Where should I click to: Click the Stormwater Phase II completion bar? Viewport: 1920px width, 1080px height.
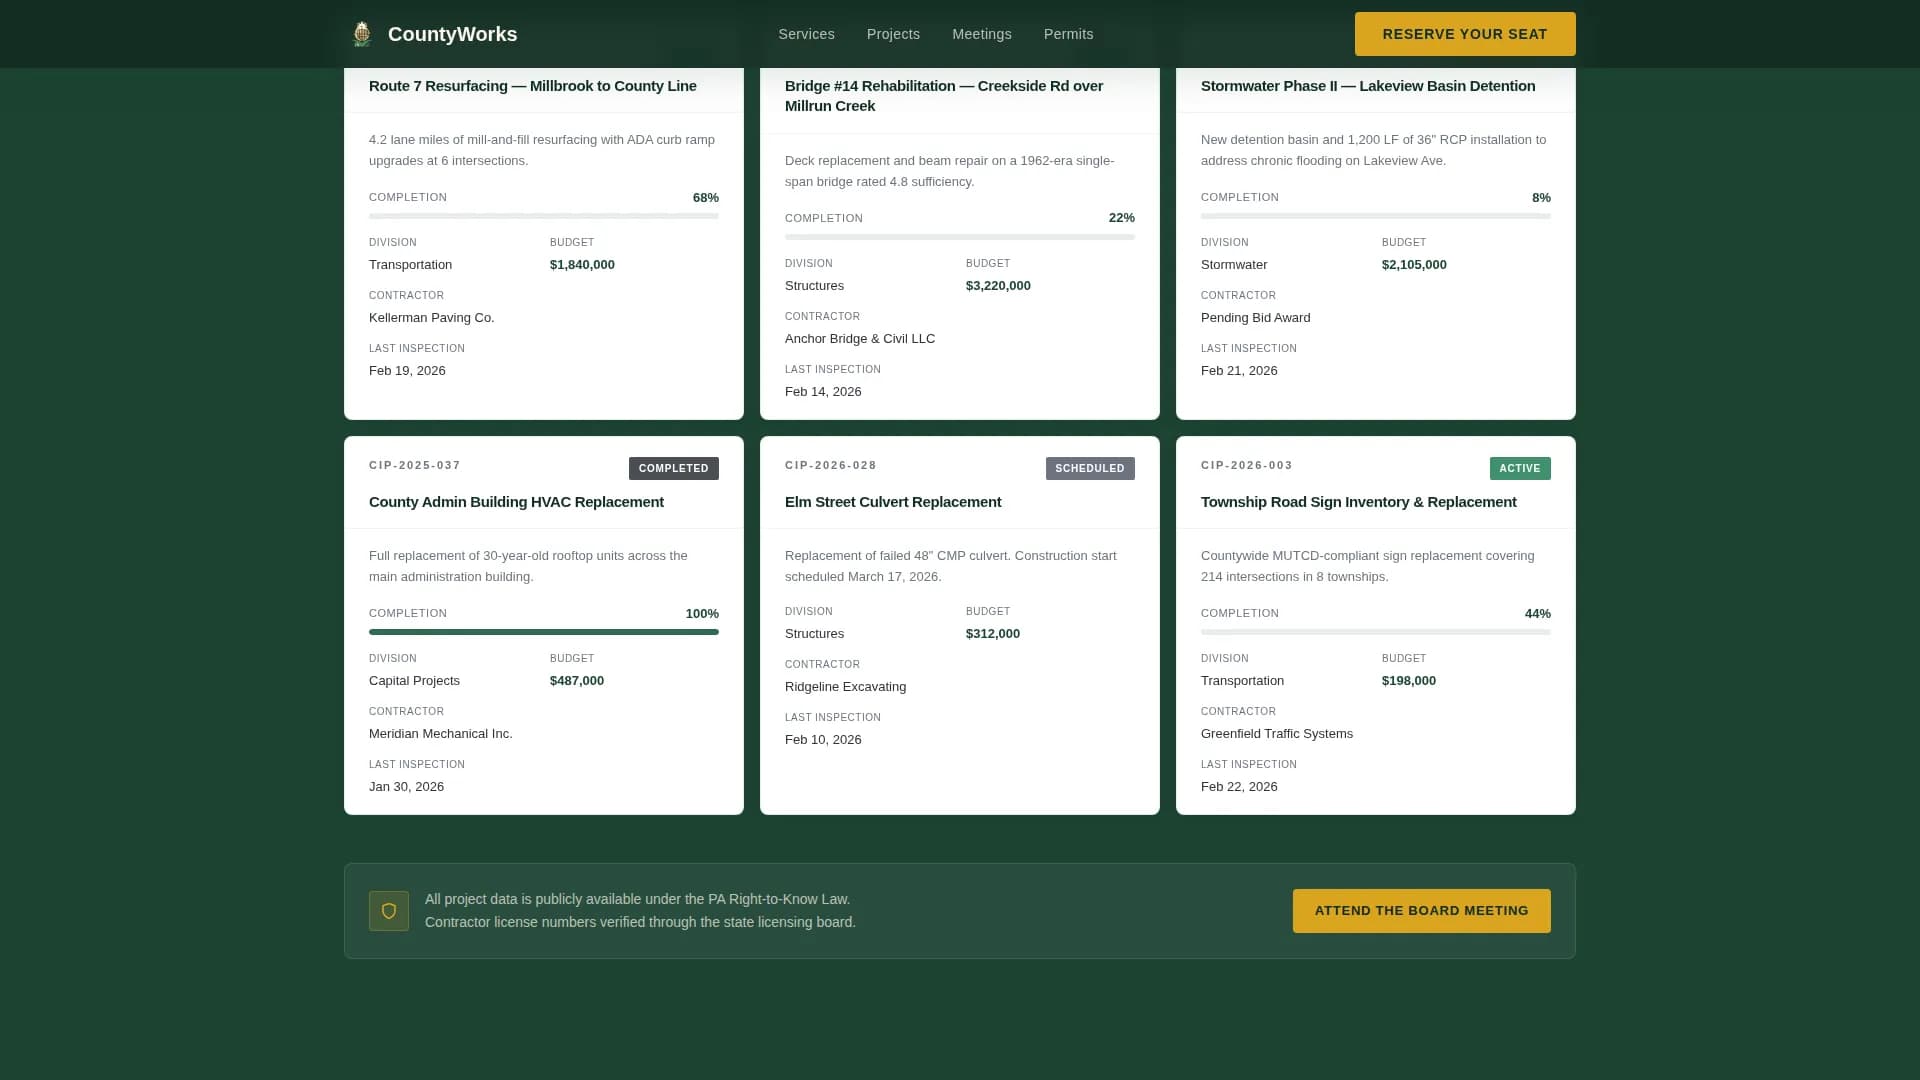tap(1376, 216)
